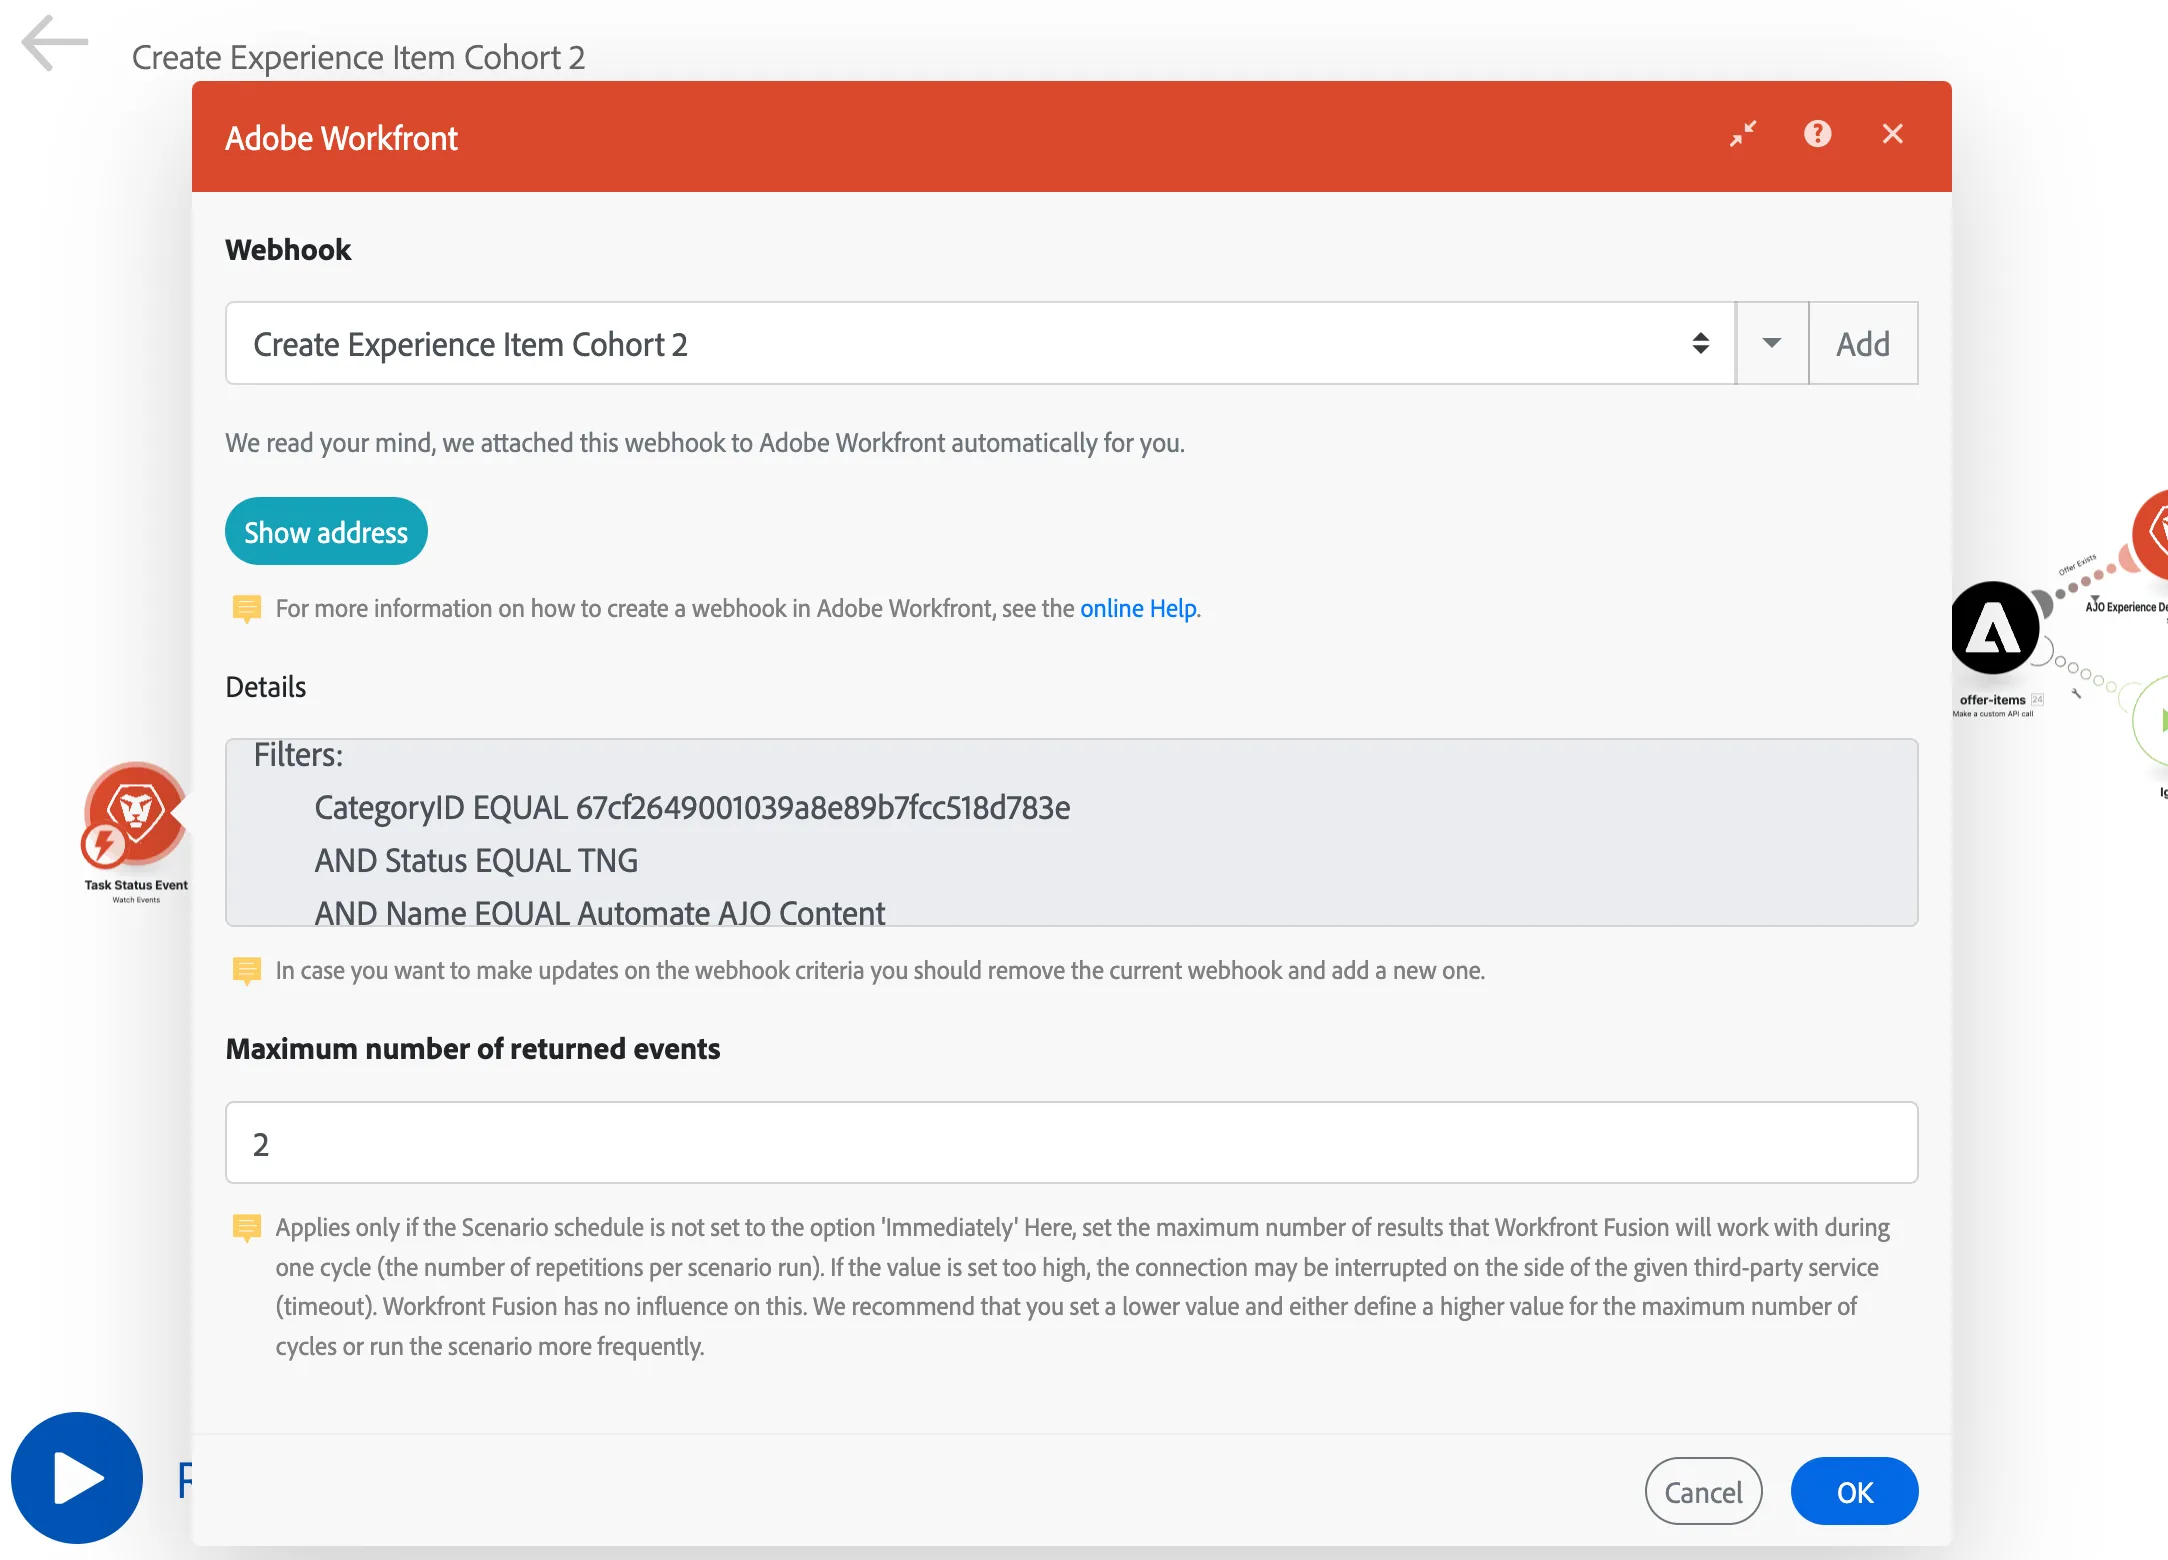Click the note icon beside 'Applies only if' text

[246, 1227]
